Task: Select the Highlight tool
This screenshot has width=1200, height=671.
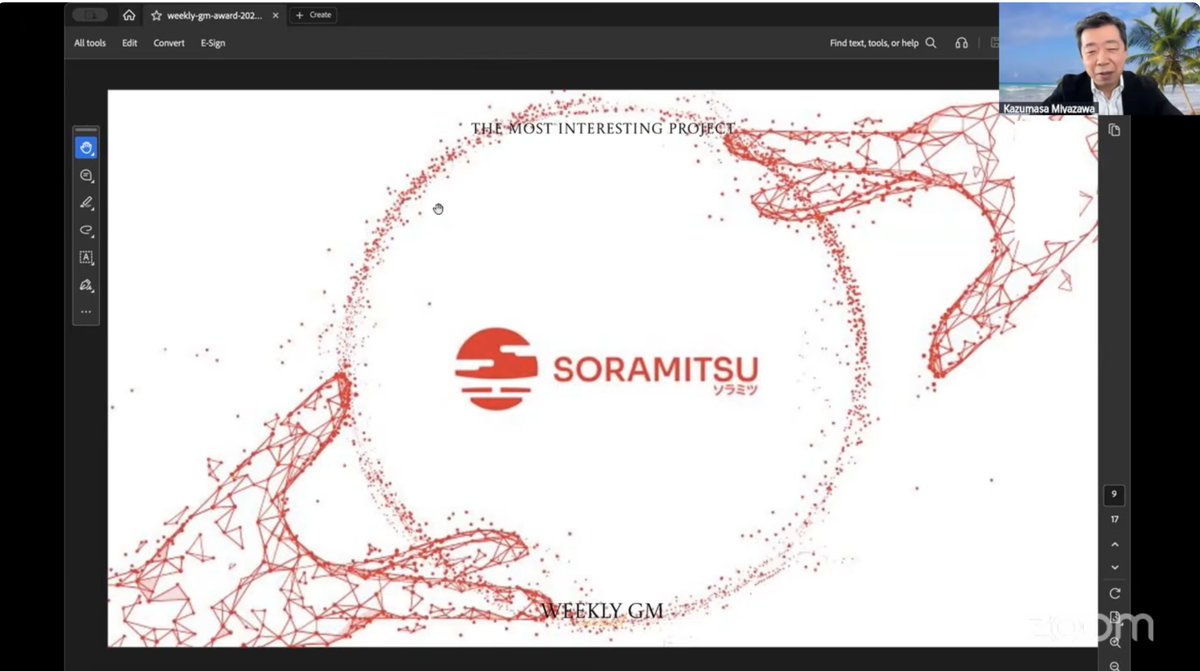Action: click(86, 202)
